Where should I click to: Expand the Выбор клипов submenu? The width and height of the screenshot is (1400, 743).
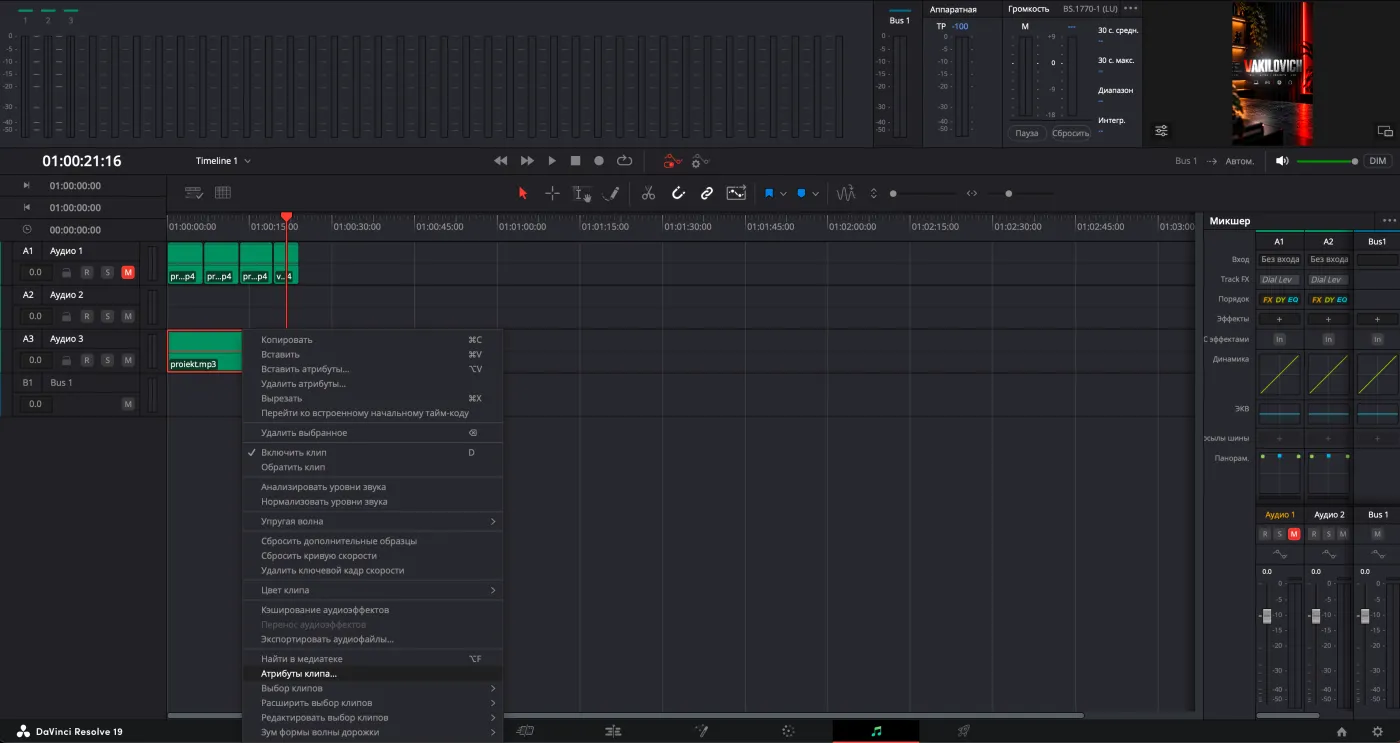[x=372, y=688]
